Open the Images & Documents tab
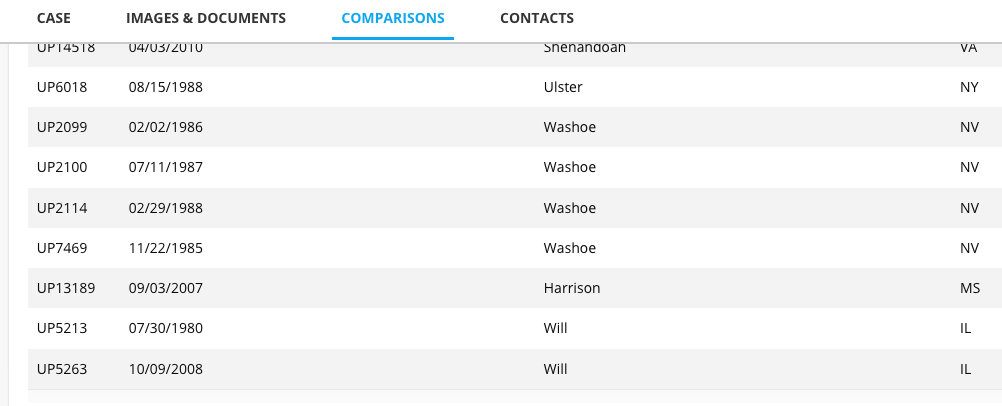 (206, 18)
